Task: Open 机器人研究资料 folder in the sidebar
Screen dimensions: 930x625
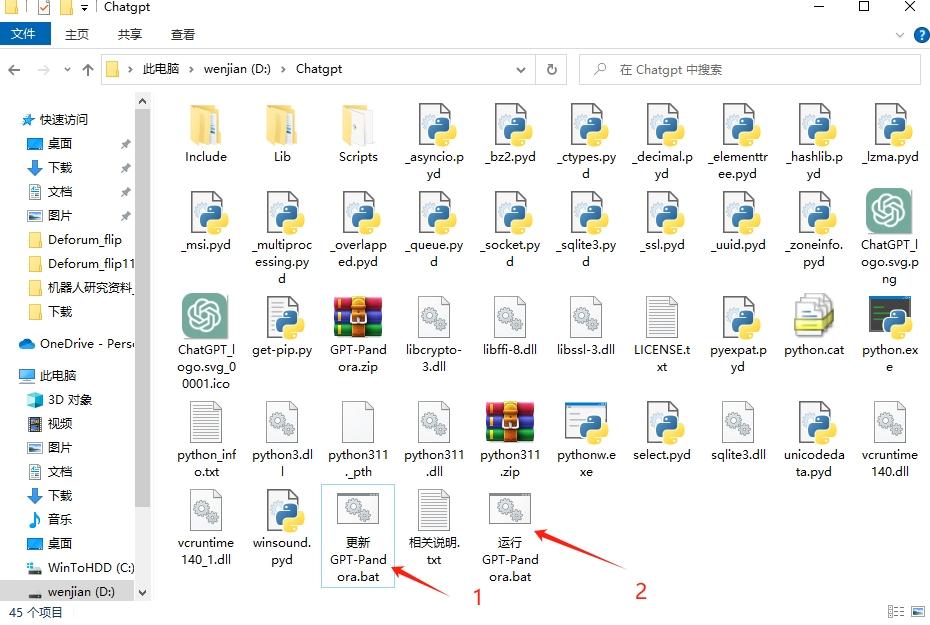Action: pyautogui.click(x=89, y=288)
